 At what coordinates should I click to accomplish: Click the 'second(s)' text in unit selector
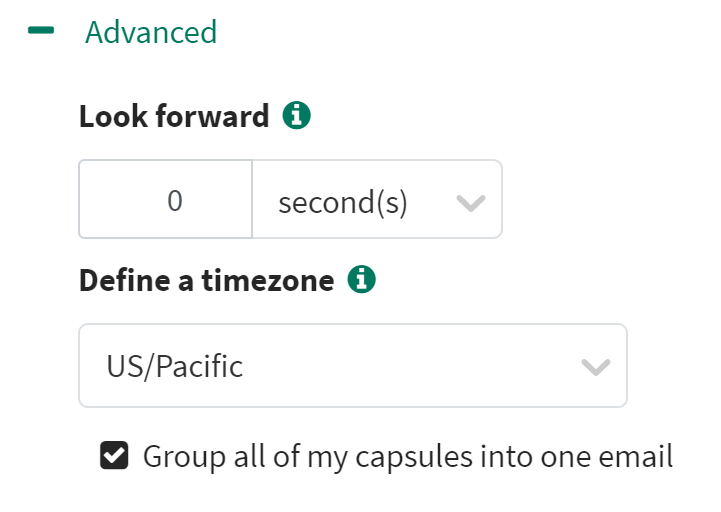point(343,203)
